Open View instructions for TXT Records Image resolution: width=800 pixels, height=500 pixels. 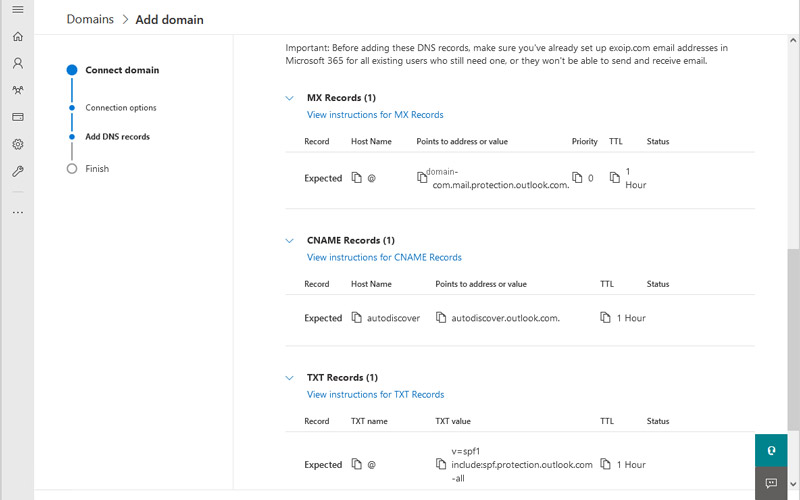[376, 394]
